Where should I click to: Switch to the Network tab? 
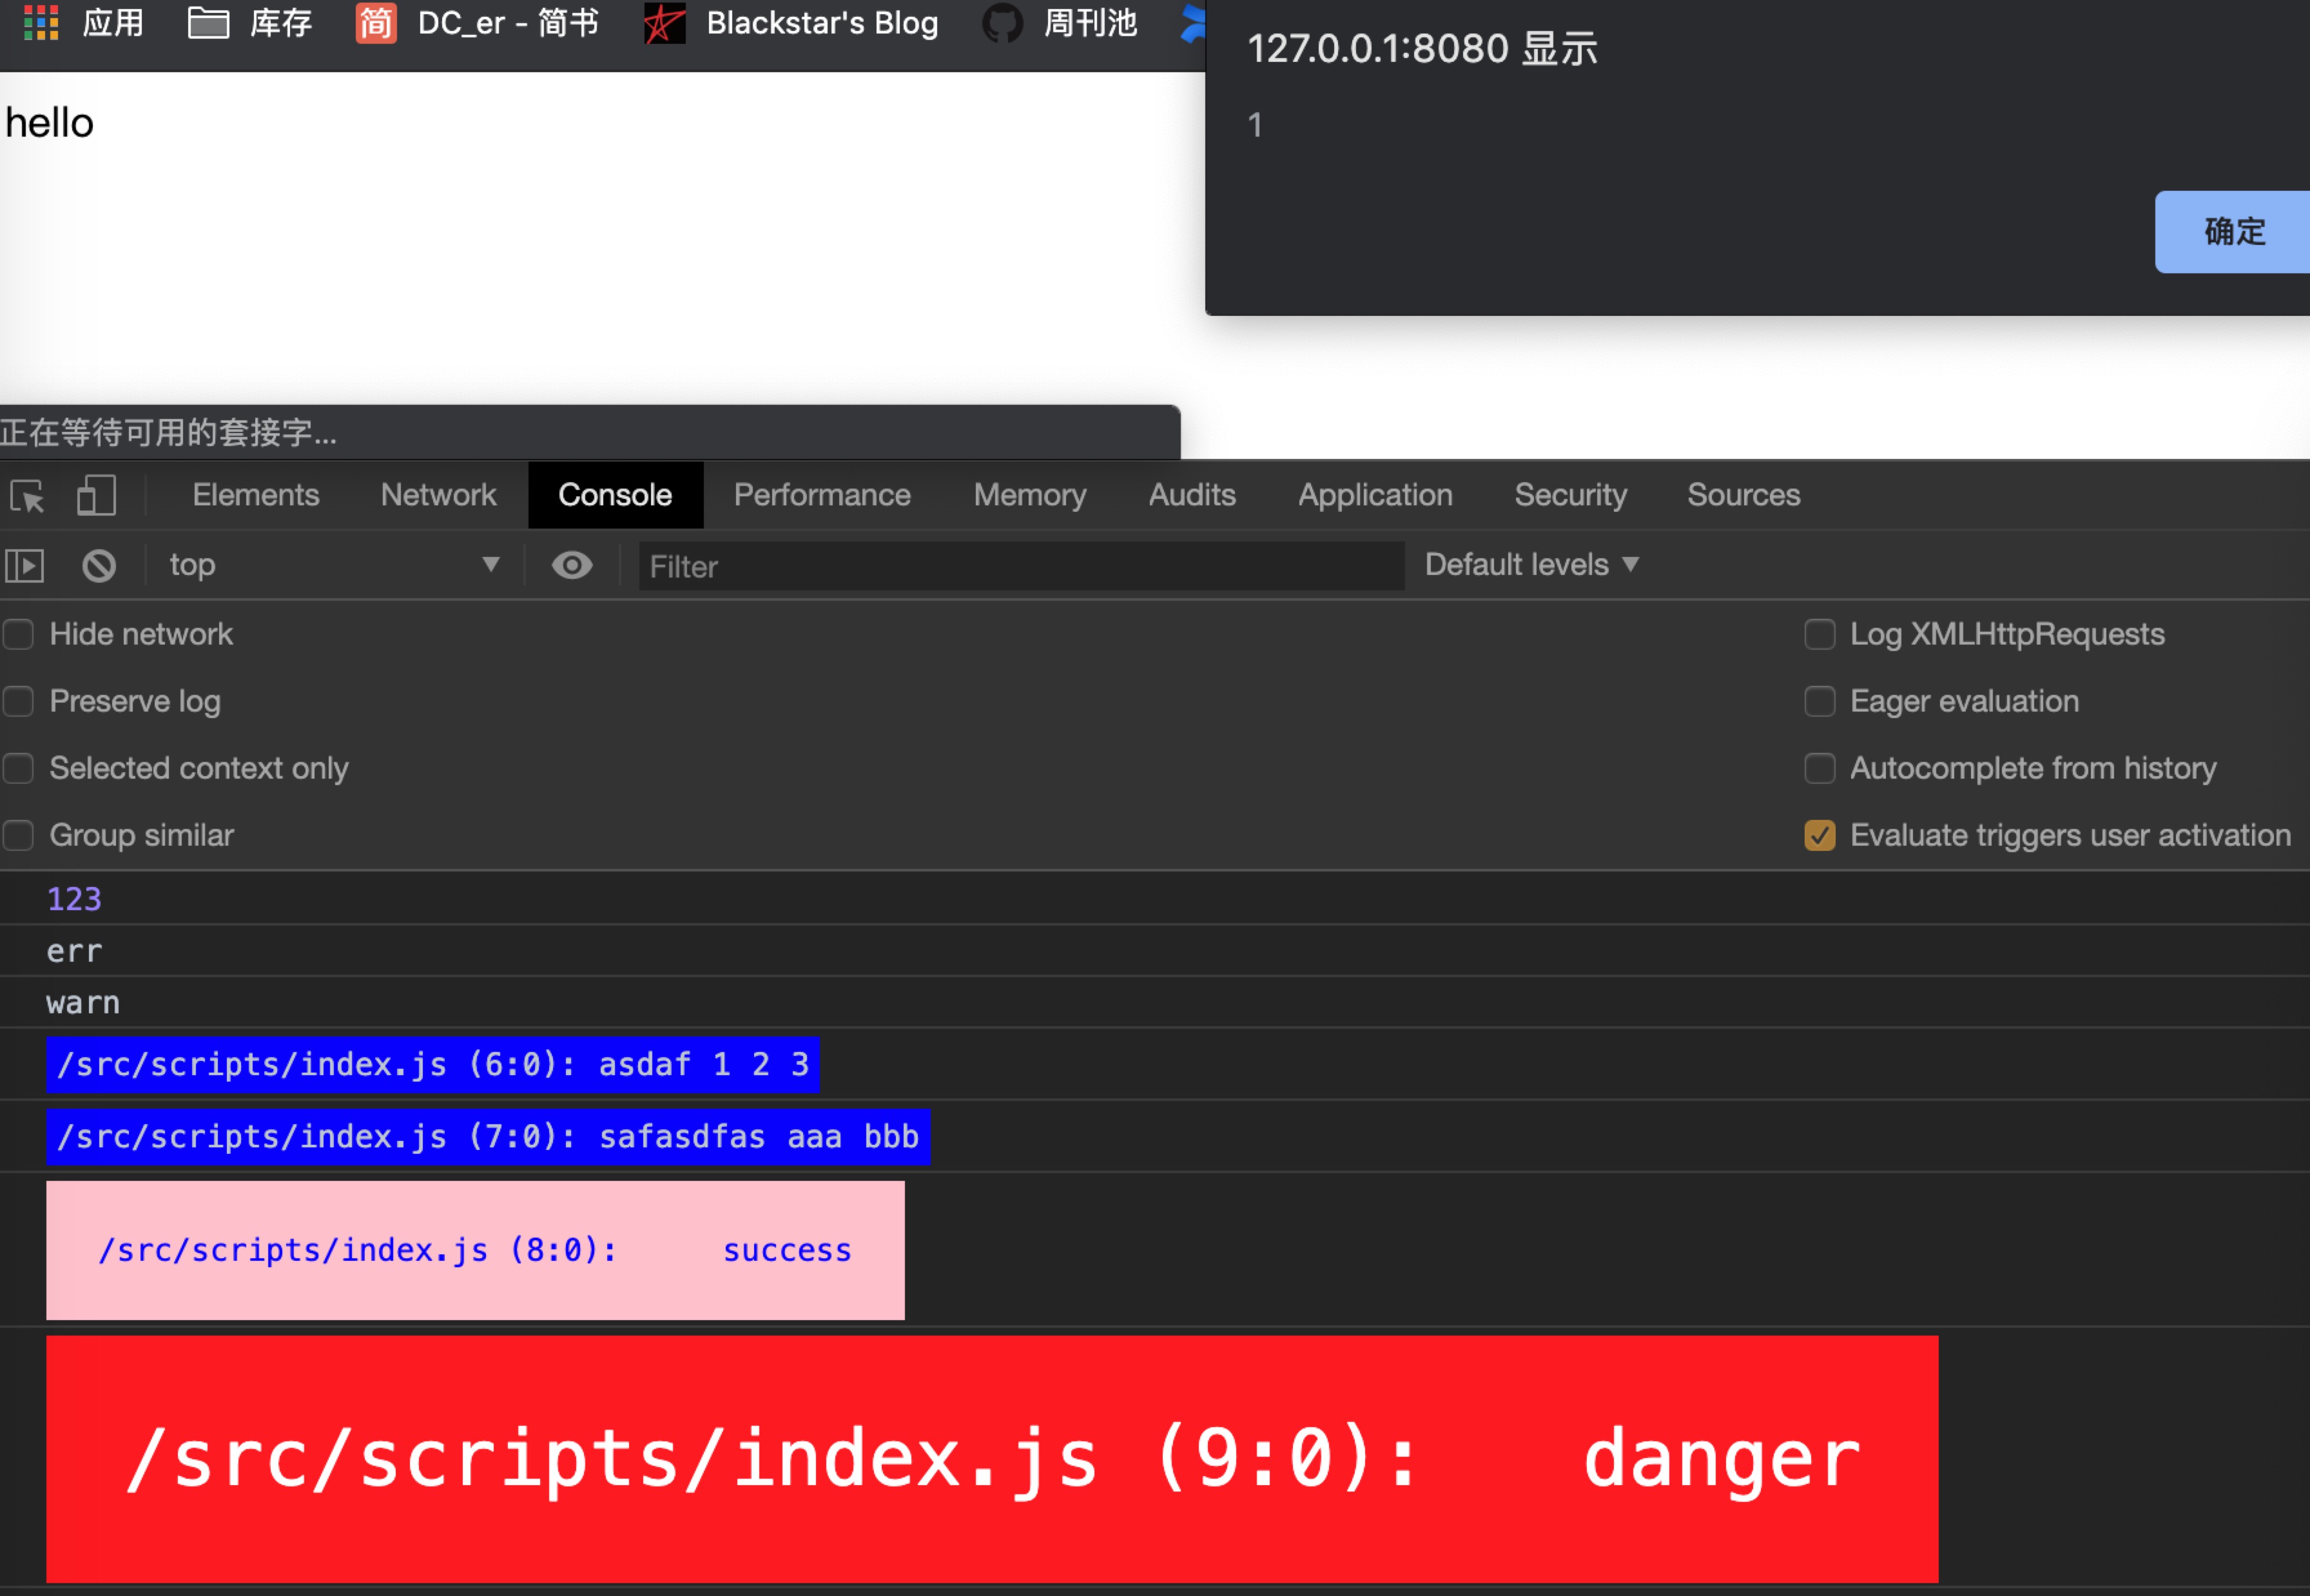tap(438, 495)
